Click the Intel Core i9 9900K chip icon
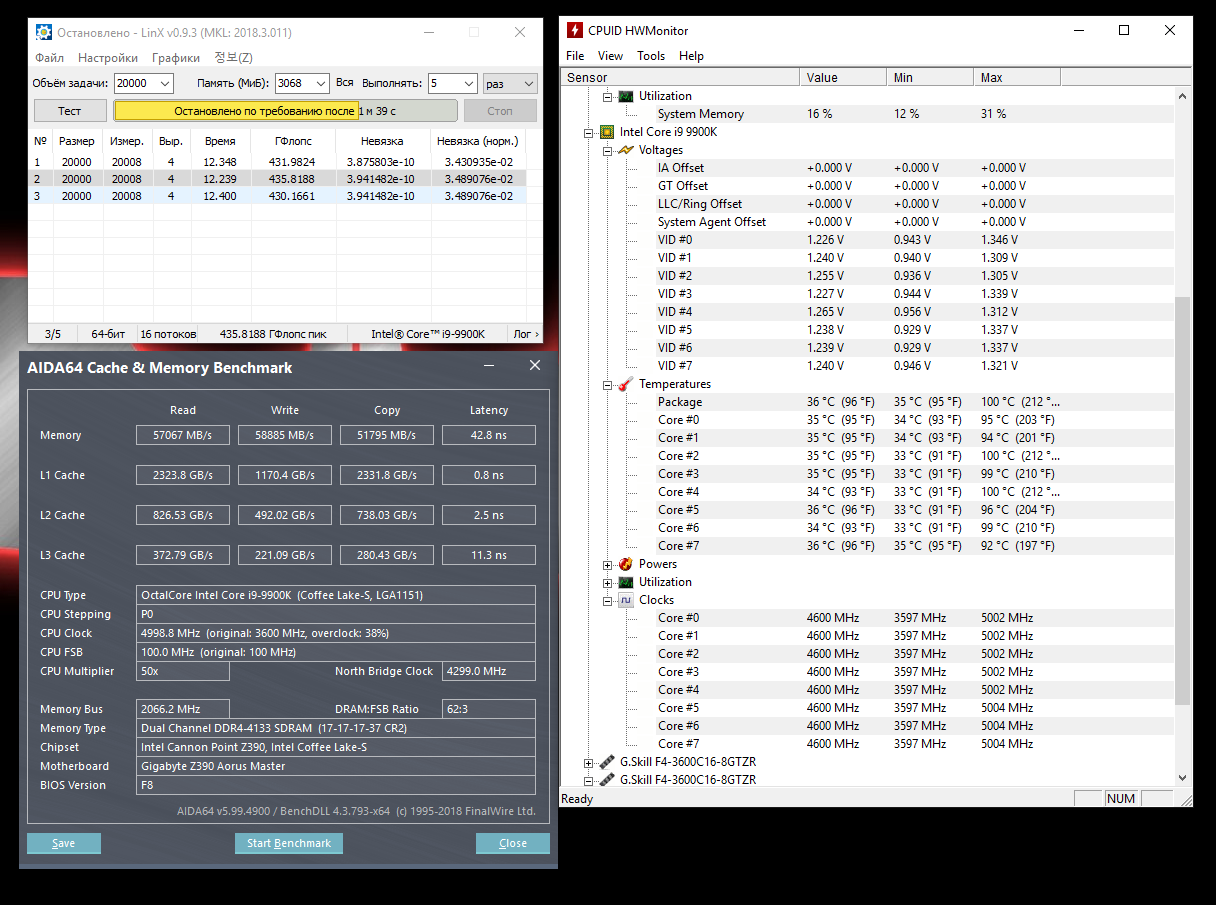The image size is (1216, 905). point(607,132)
